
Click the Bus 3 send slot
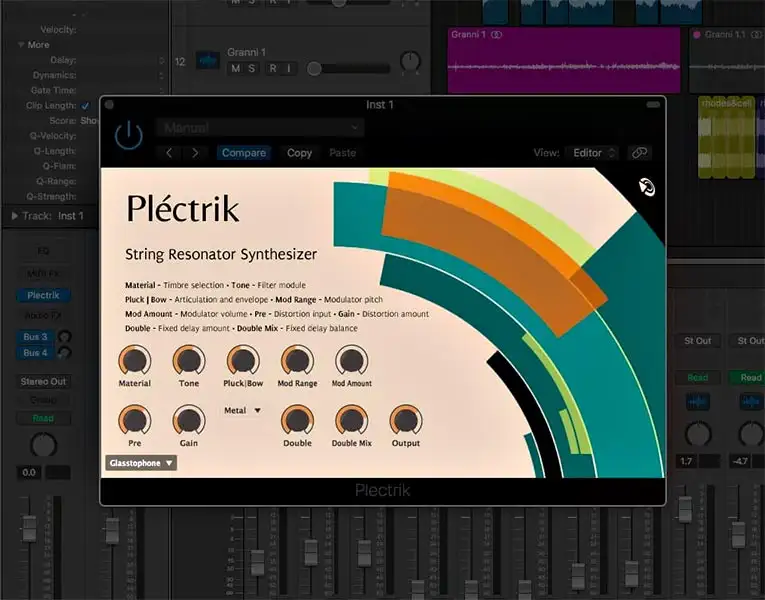36,337
